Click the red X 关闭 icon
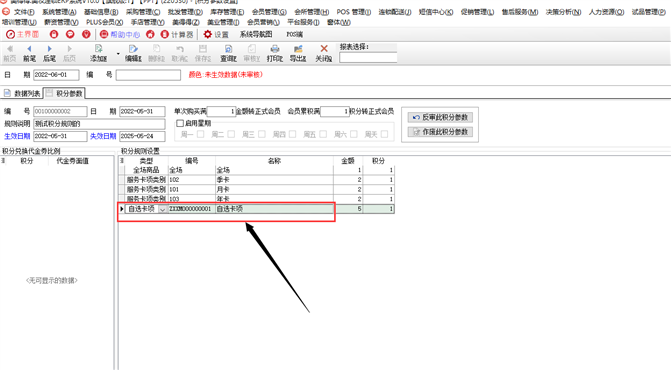This screenshot has width=671, height=370. pyautogui.click(x=324, y=49)
